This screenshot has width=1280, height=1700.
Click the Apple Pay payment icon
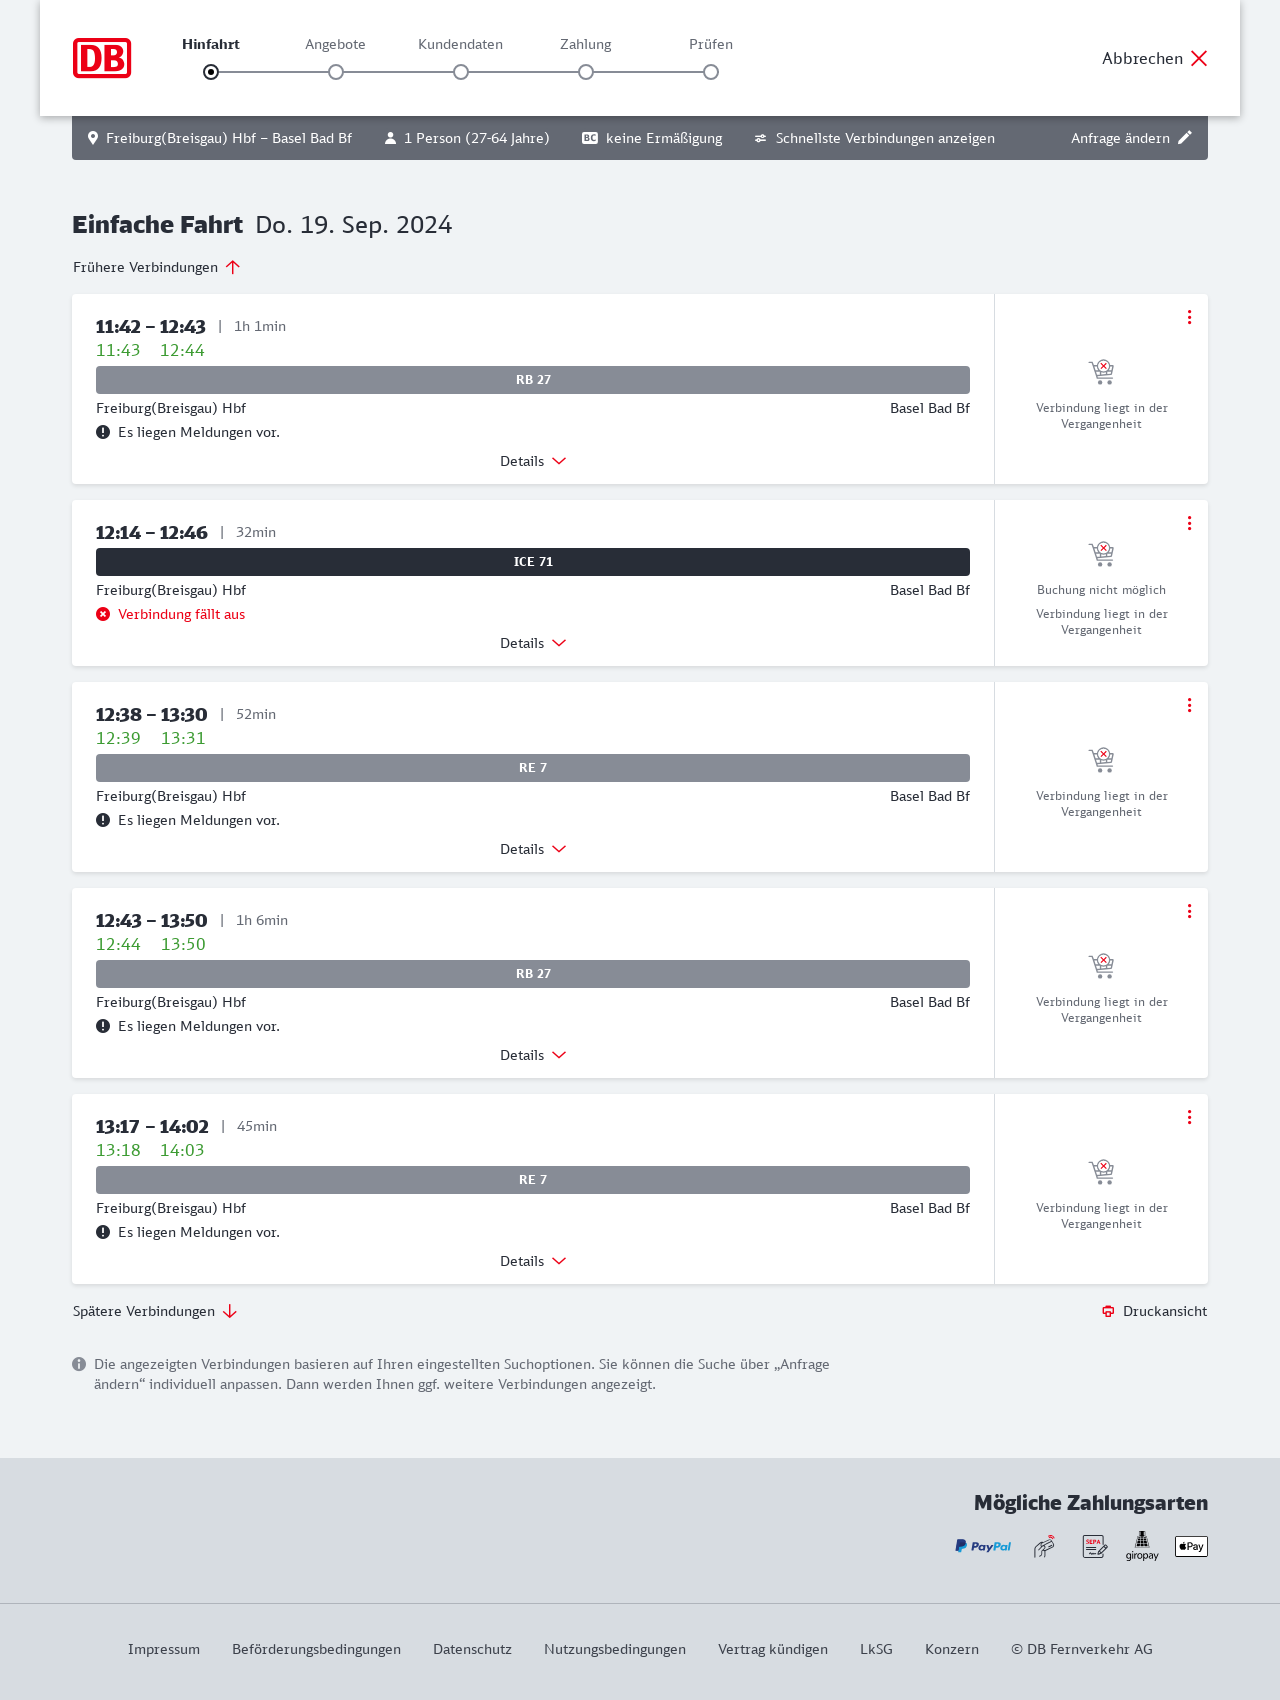coord(1191,1546)
